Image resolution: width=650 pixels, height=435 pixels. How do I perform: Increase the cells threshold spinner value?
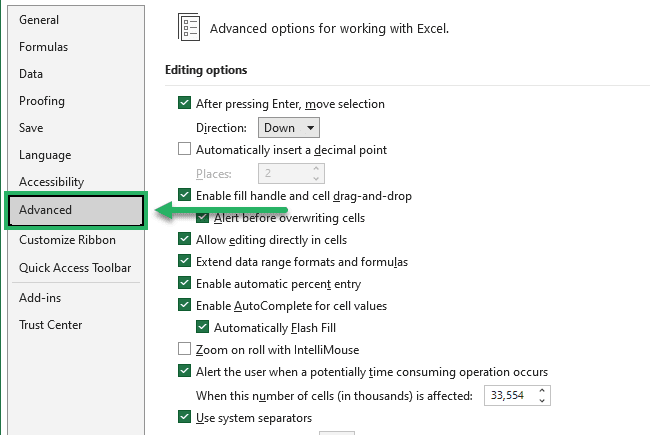pos(542,391)
